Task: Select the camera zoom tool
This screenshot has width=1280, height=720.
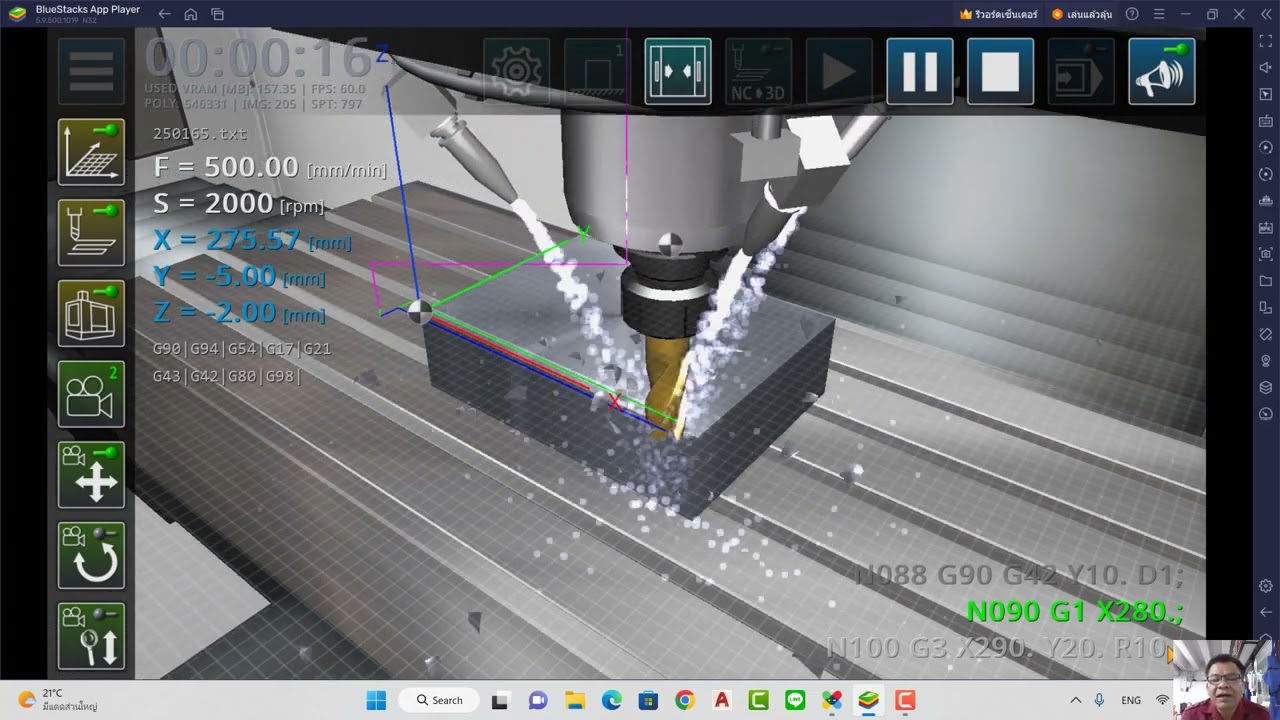Action: 91,636
